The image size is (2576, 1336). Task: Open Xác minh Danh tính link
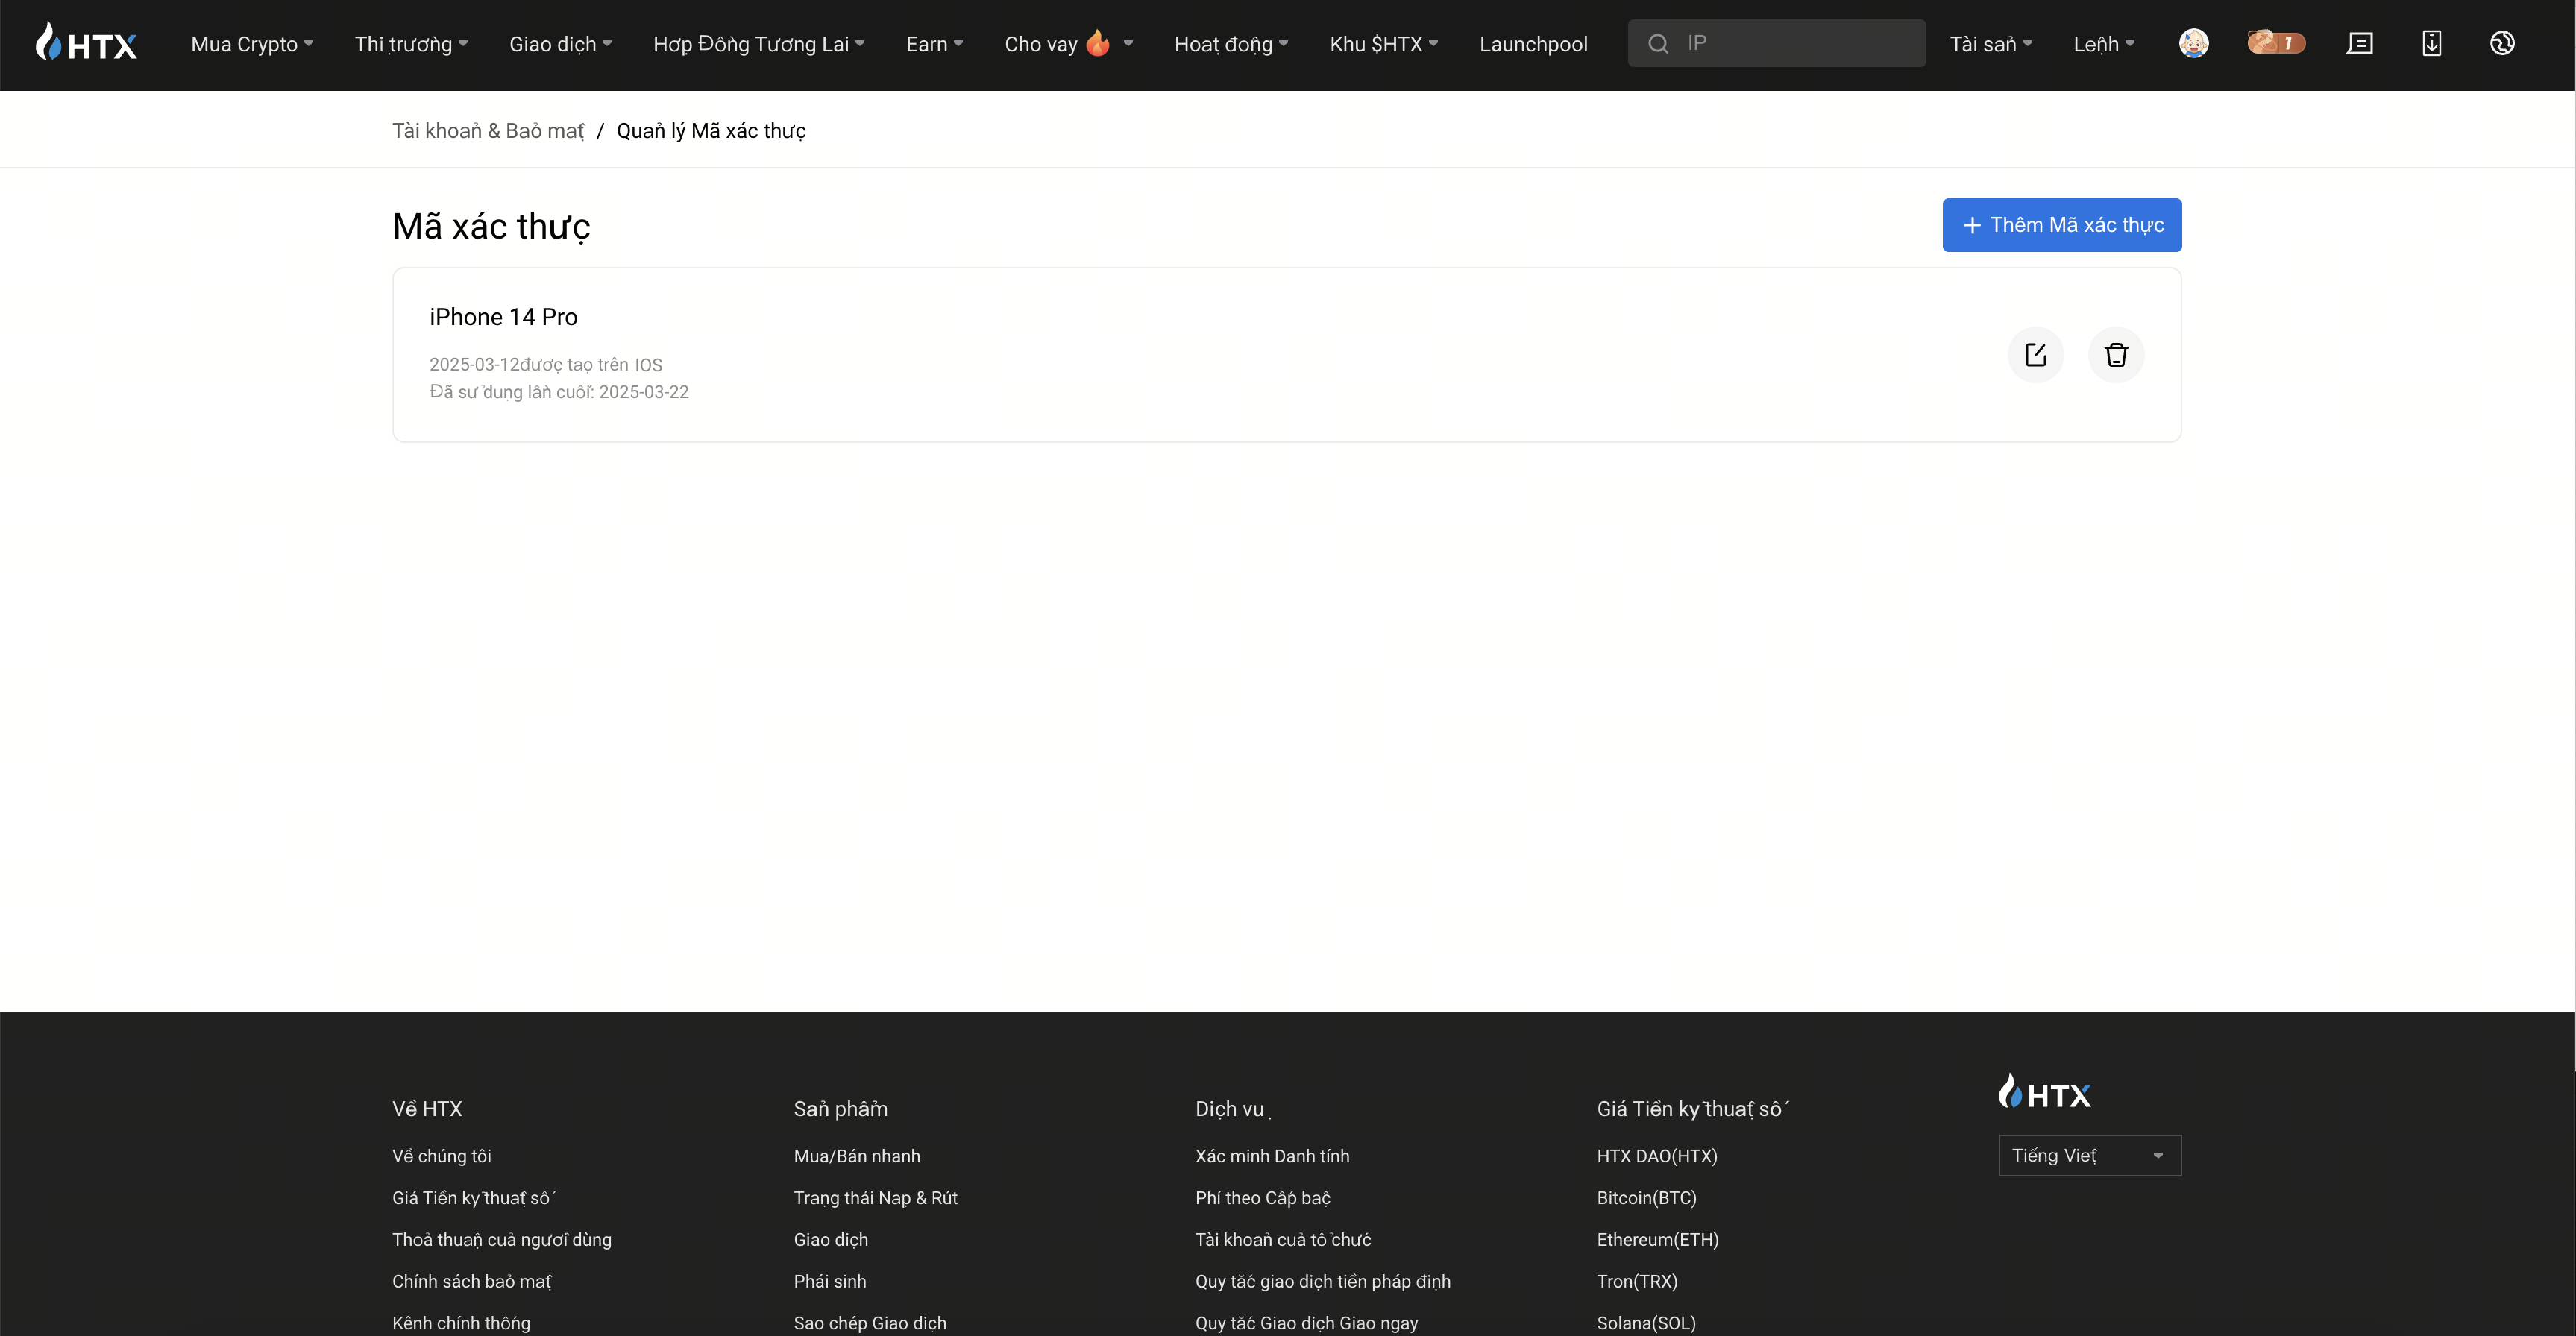coord(1272,1156)
